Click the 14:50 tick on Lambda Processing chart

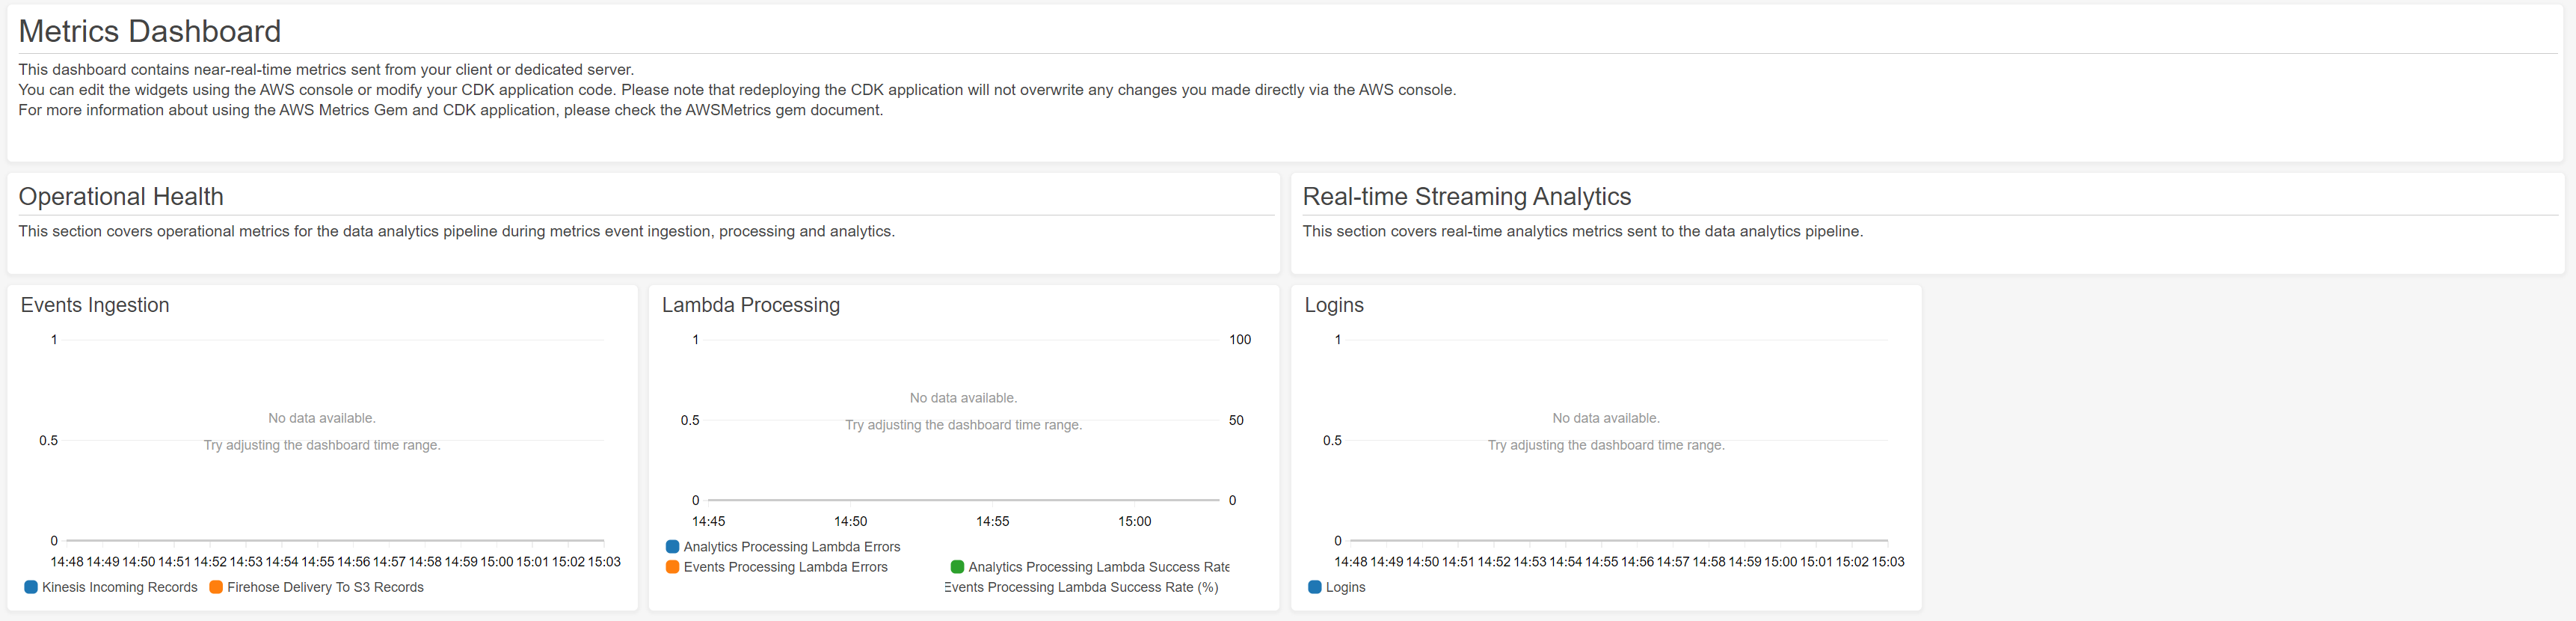click(850, 521)
